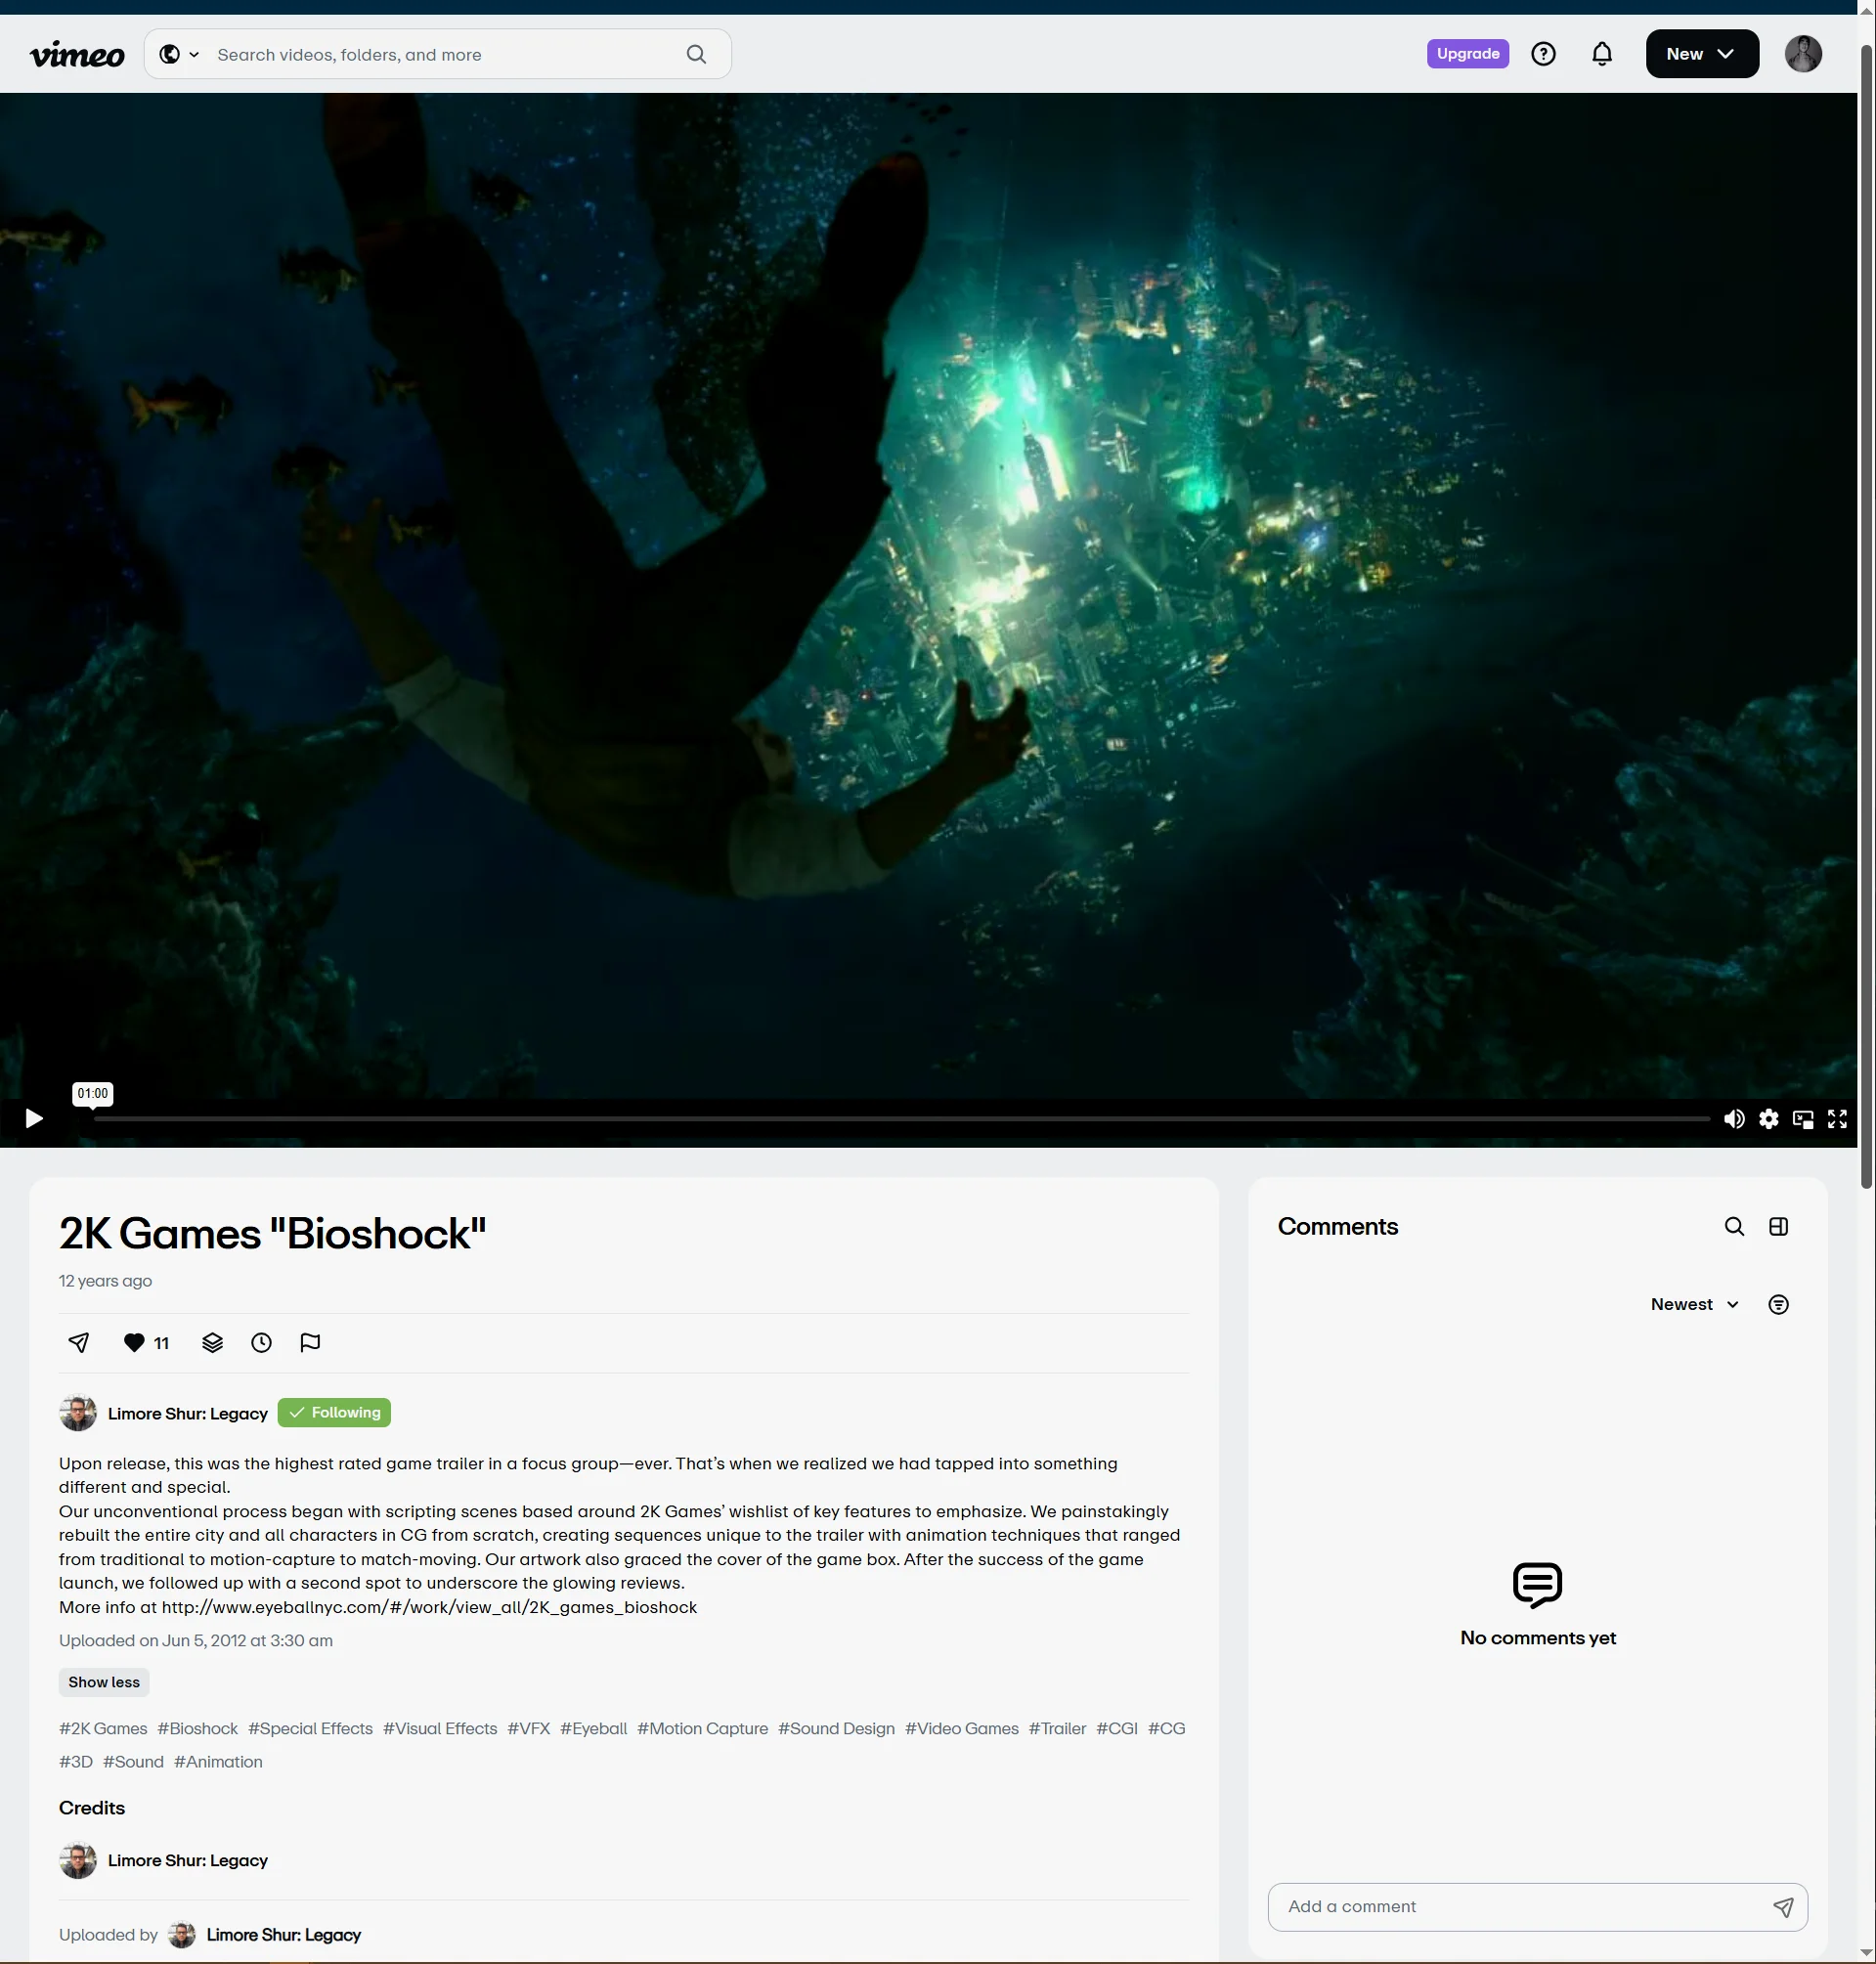Click the uploaded date Jun 5, 2012 text
Screen dimensions: 1876x1964
(196, 1640)
